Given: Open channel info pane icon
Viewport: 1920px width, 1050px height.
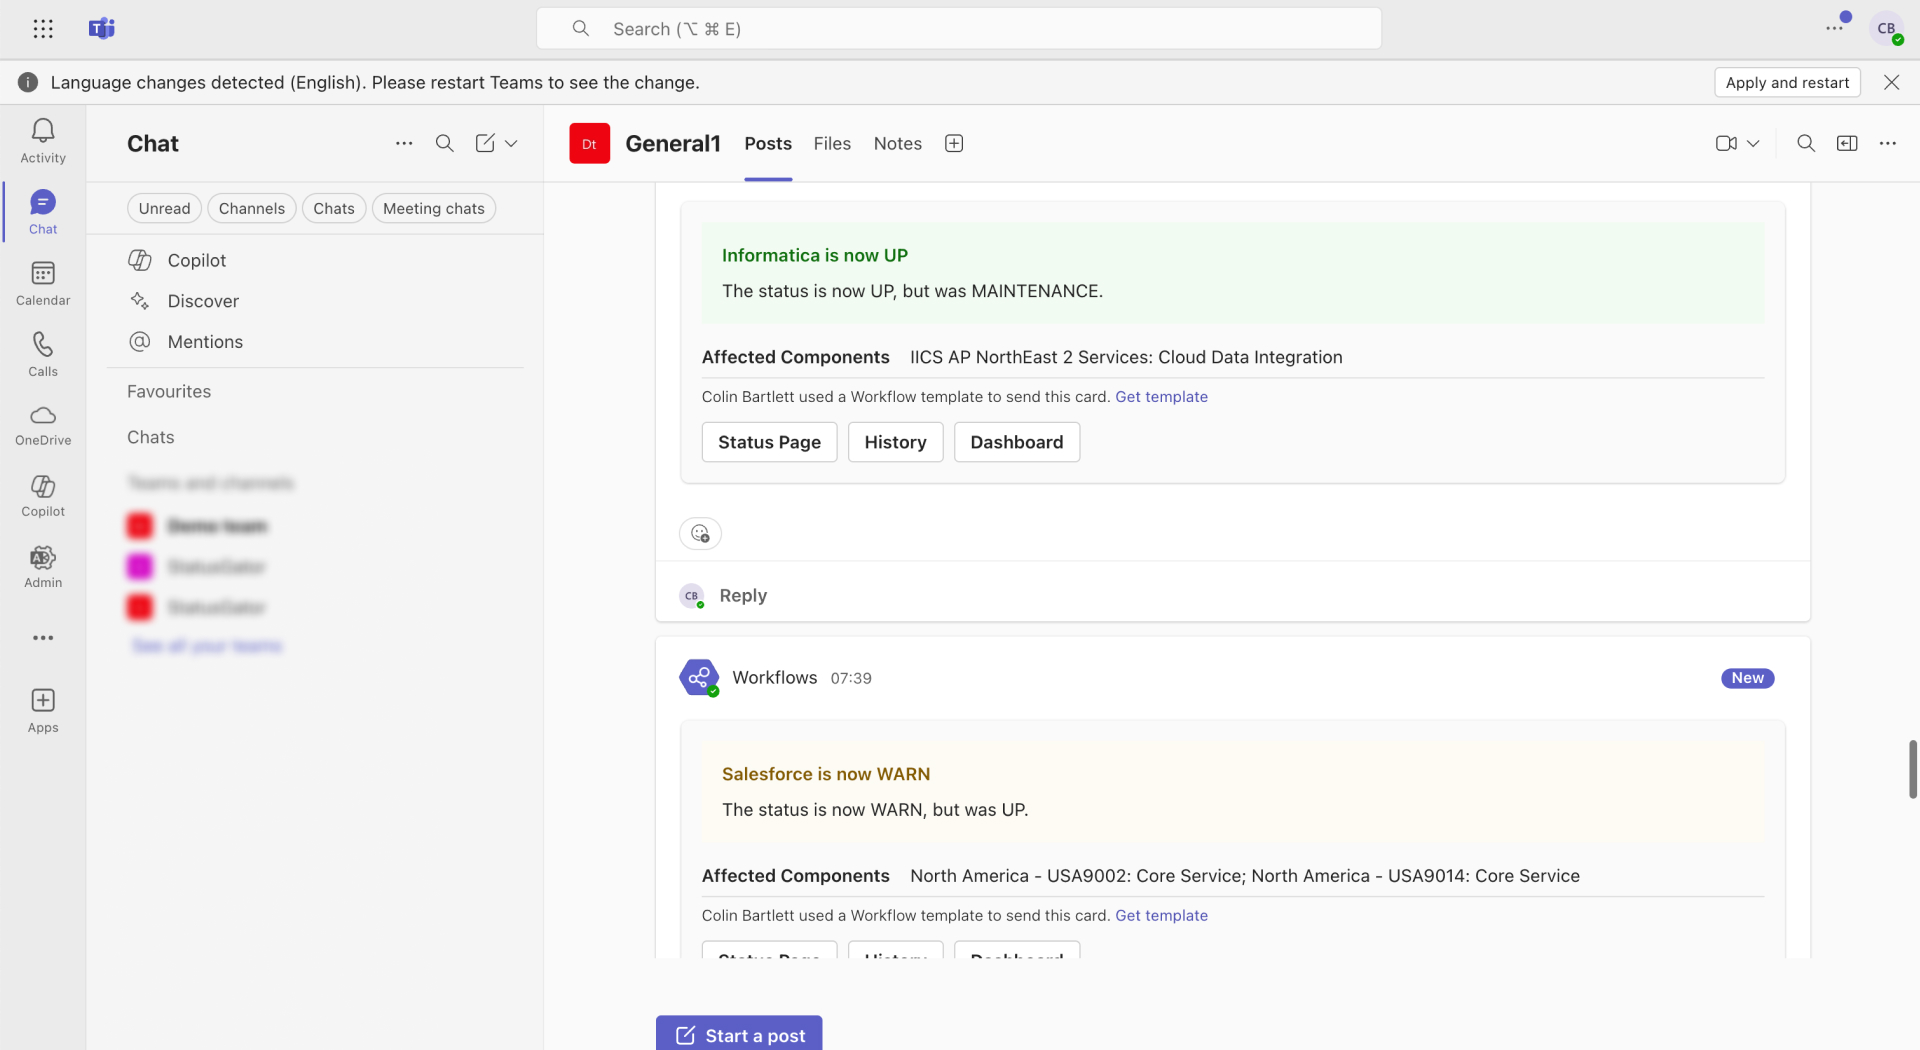Looking at the screenshot, I should [x=1847, y=143].
